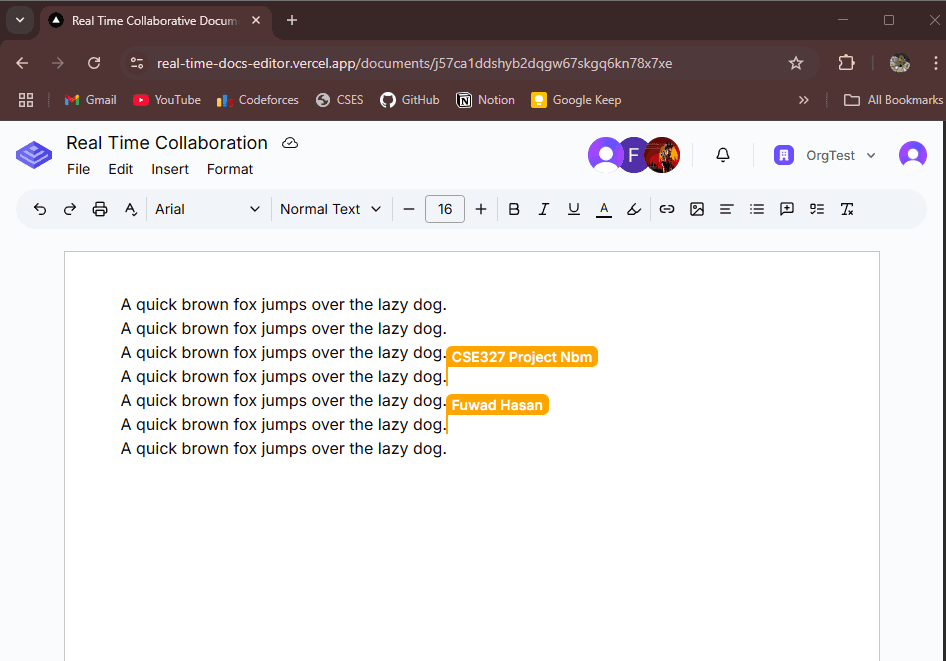Image resolution: width=946 pixels, height=661 pixels.
Task: Open the Normal Text style dropdown
Action: click(x=330, y=209)
